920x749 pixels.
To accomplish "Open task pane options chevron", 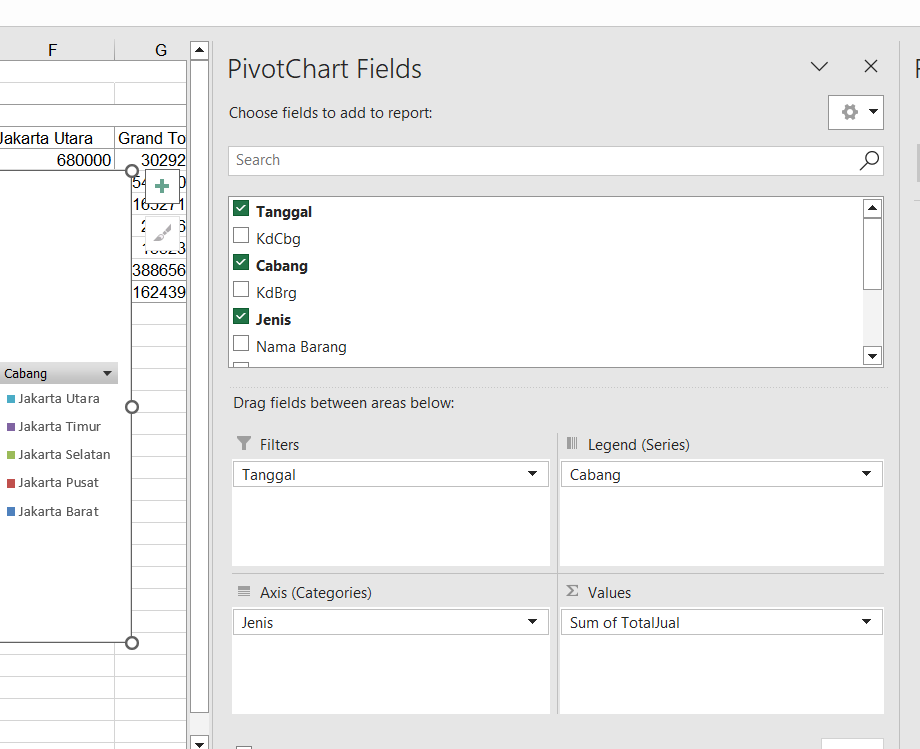I will pyautogui.click(x=819, y=67).
